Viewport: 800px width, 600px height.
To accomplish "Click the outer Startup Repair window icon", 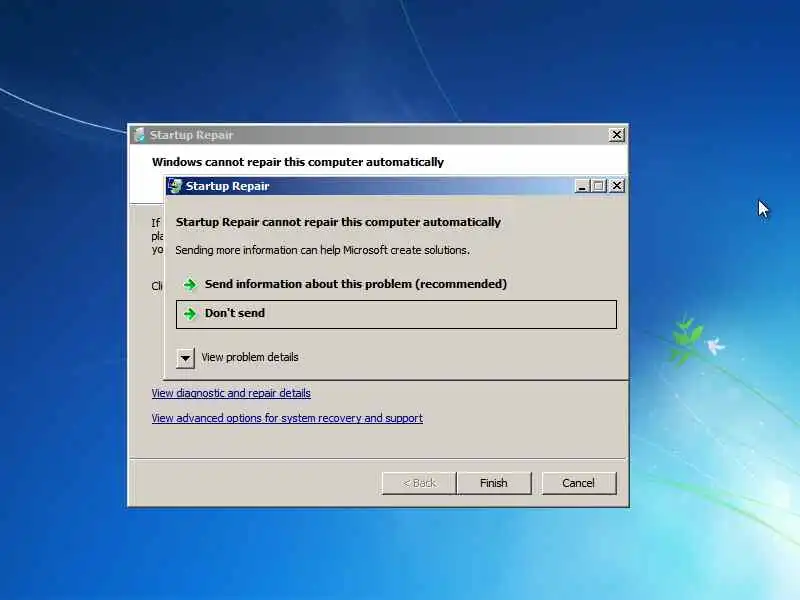I will click(x=139, y=135).
